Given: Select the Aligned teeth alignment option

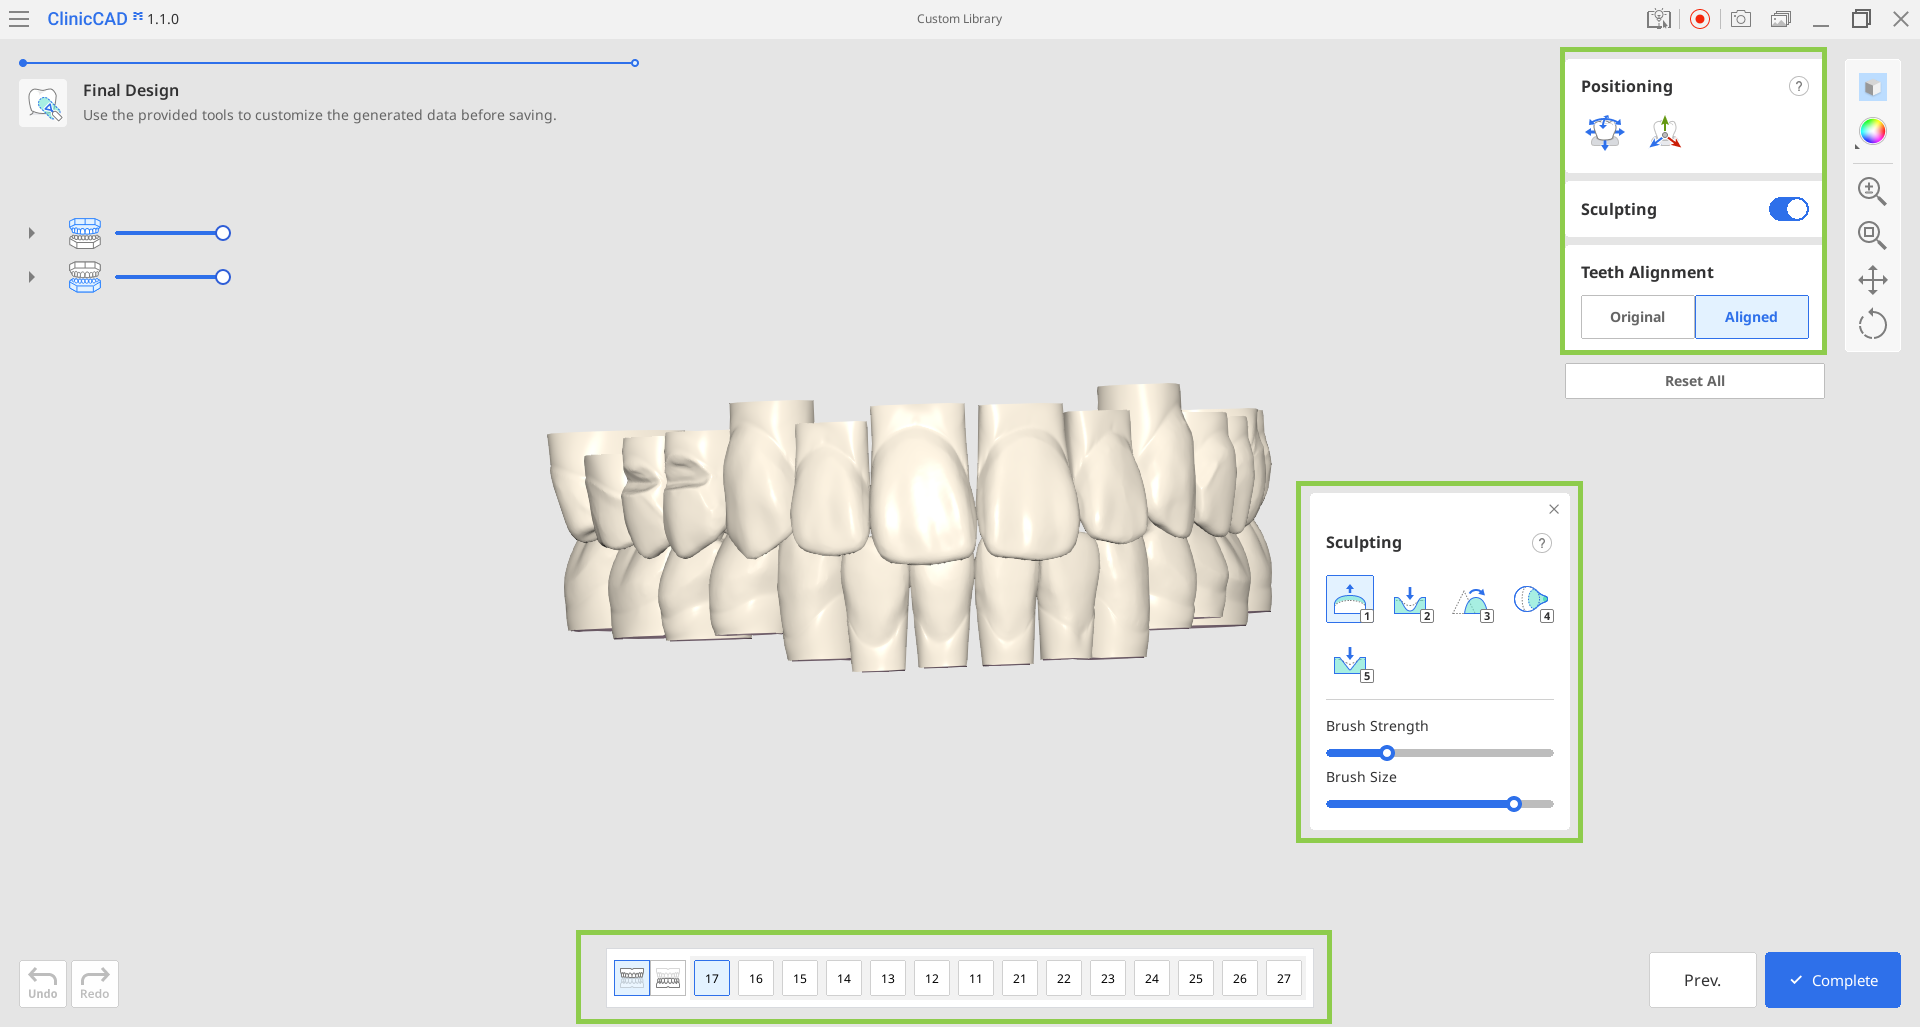Looking at the screenshot, I should click(1751, 317).
